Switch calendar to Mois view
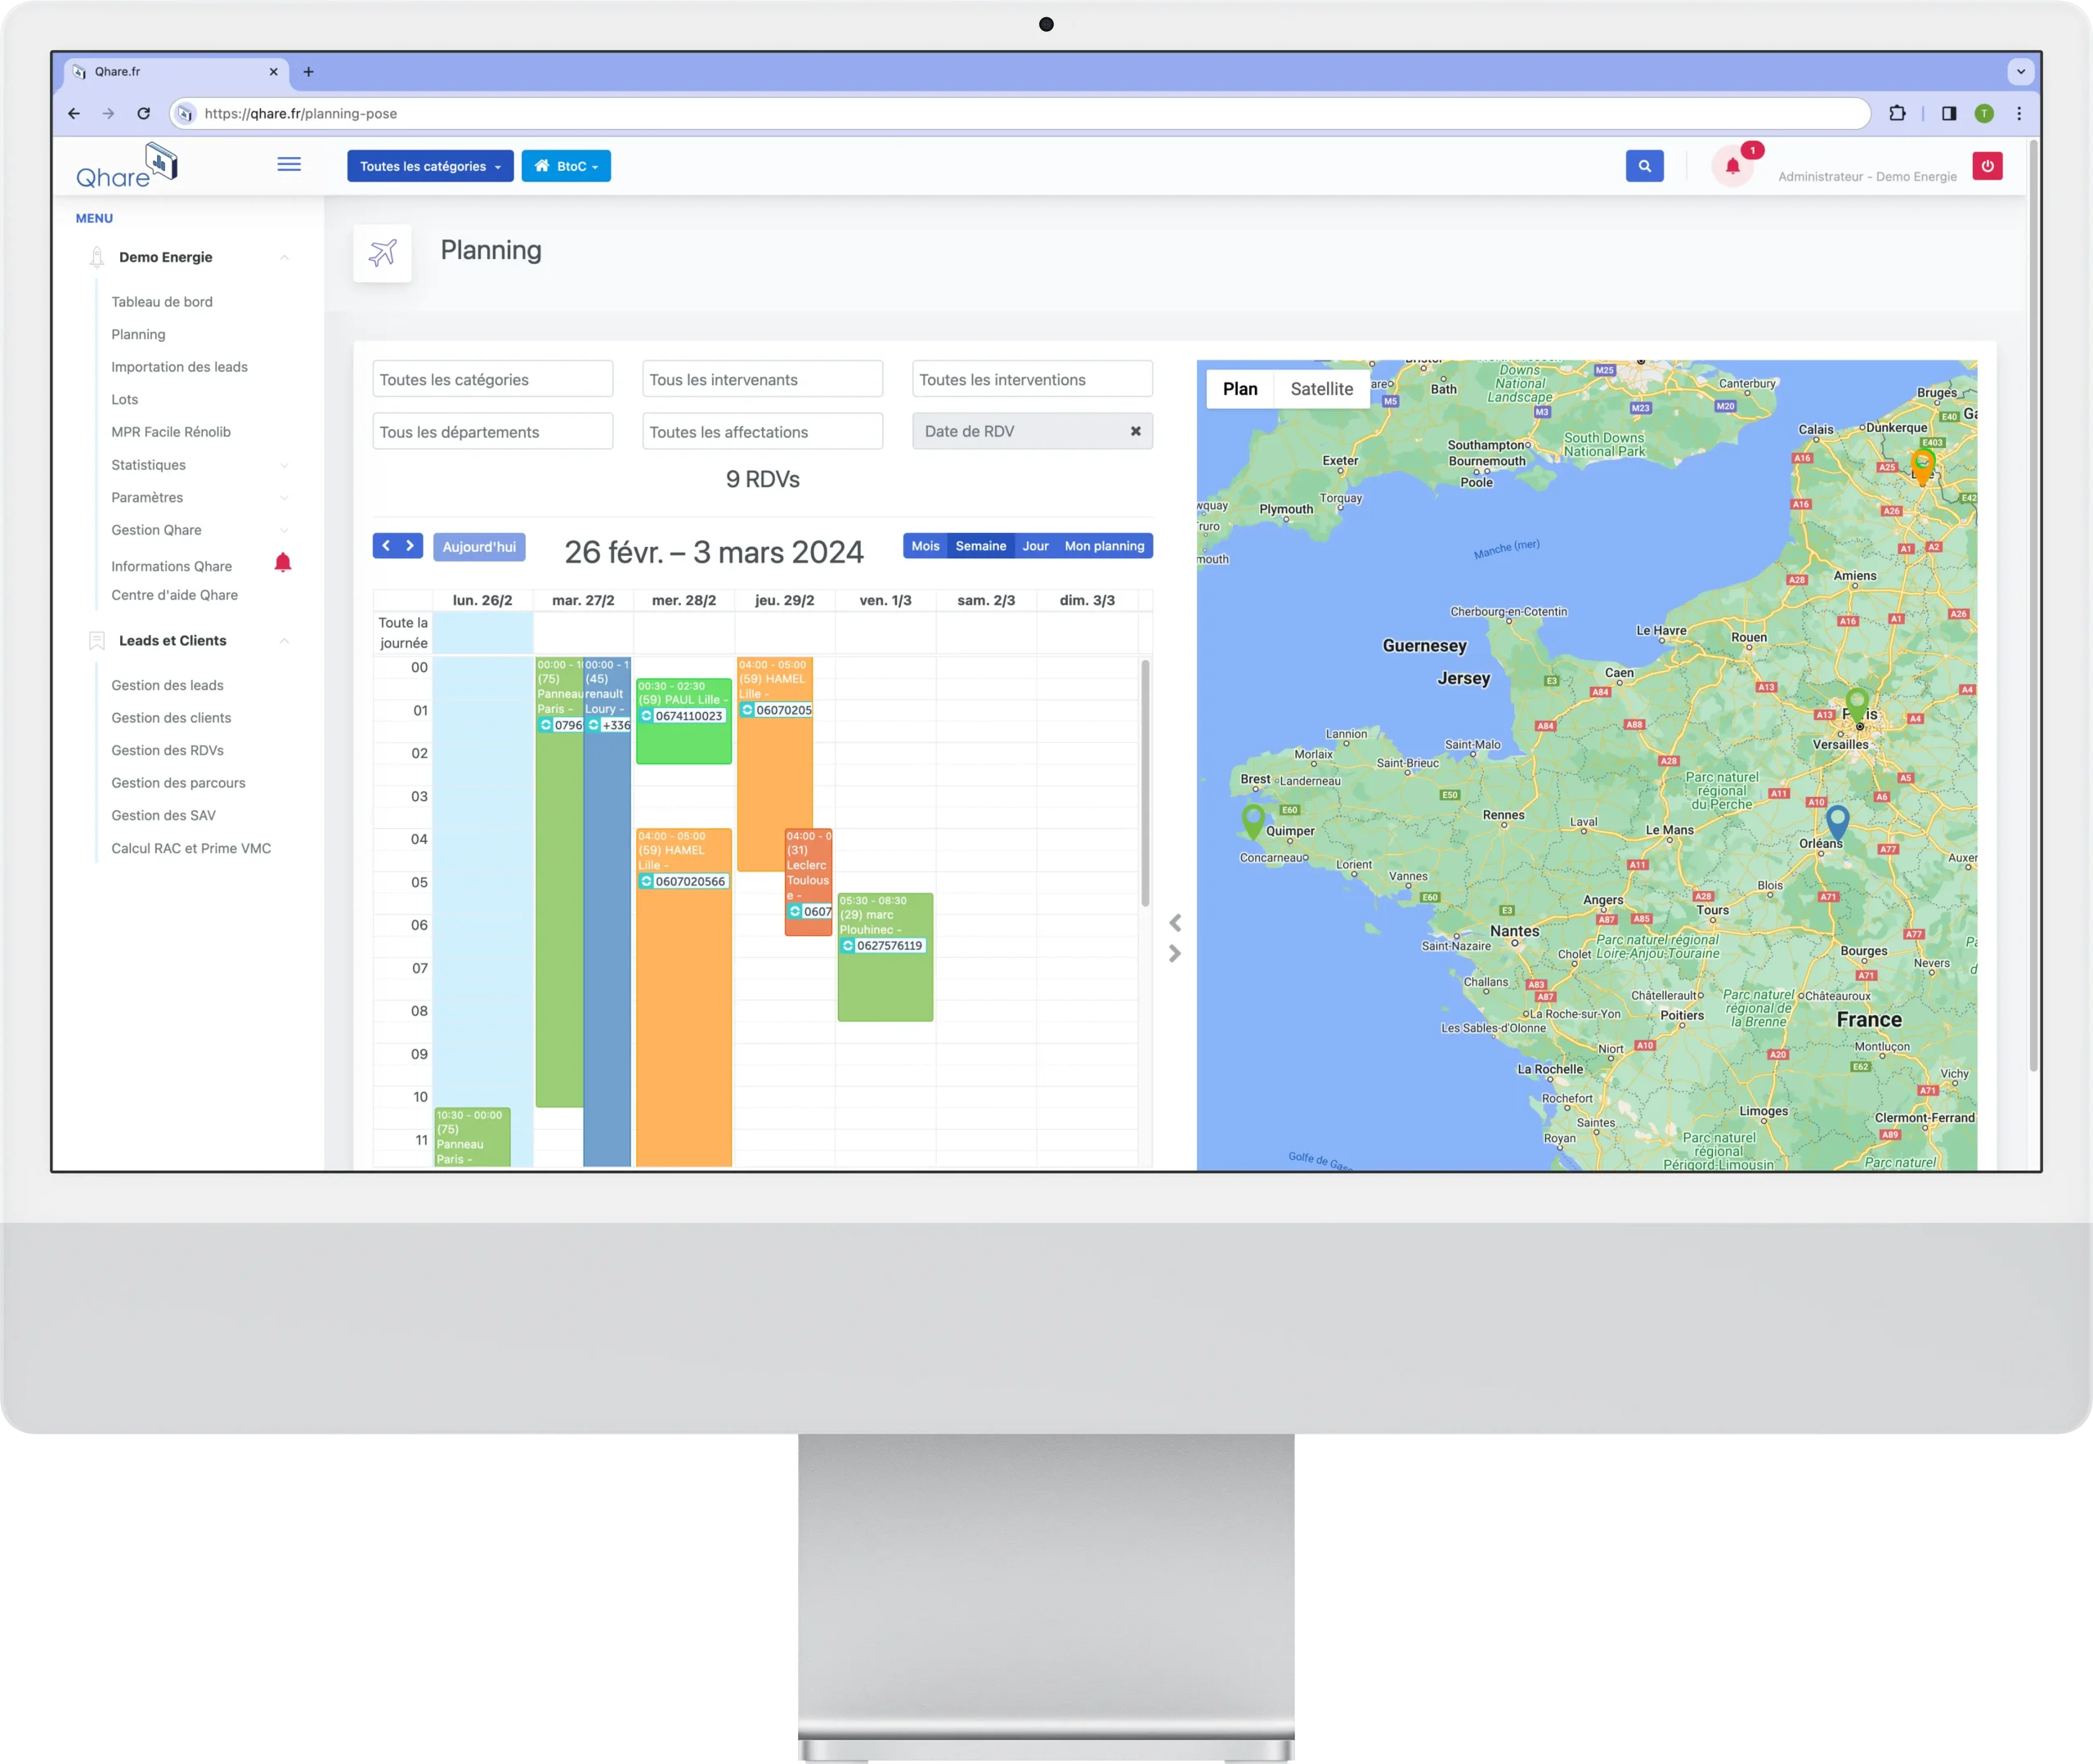Screen dimensions: 2093x1764 pos(925,546)
